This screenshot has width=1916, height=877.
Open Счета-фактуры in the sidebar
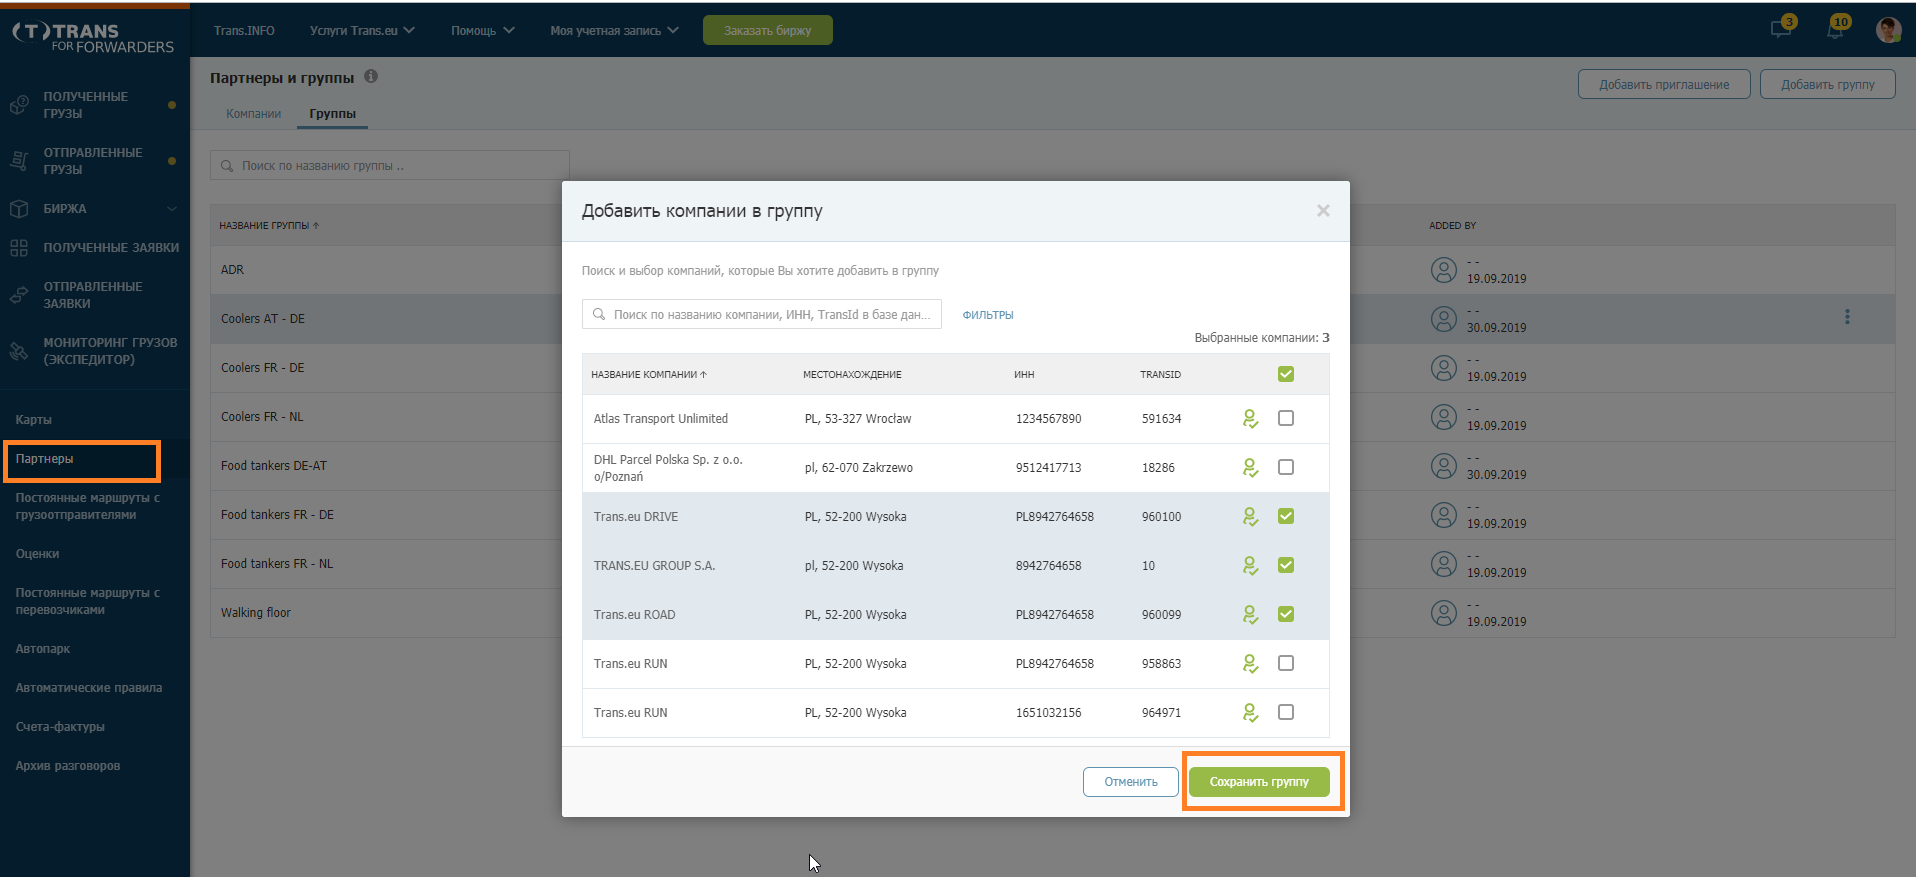(x=60, y=726)
